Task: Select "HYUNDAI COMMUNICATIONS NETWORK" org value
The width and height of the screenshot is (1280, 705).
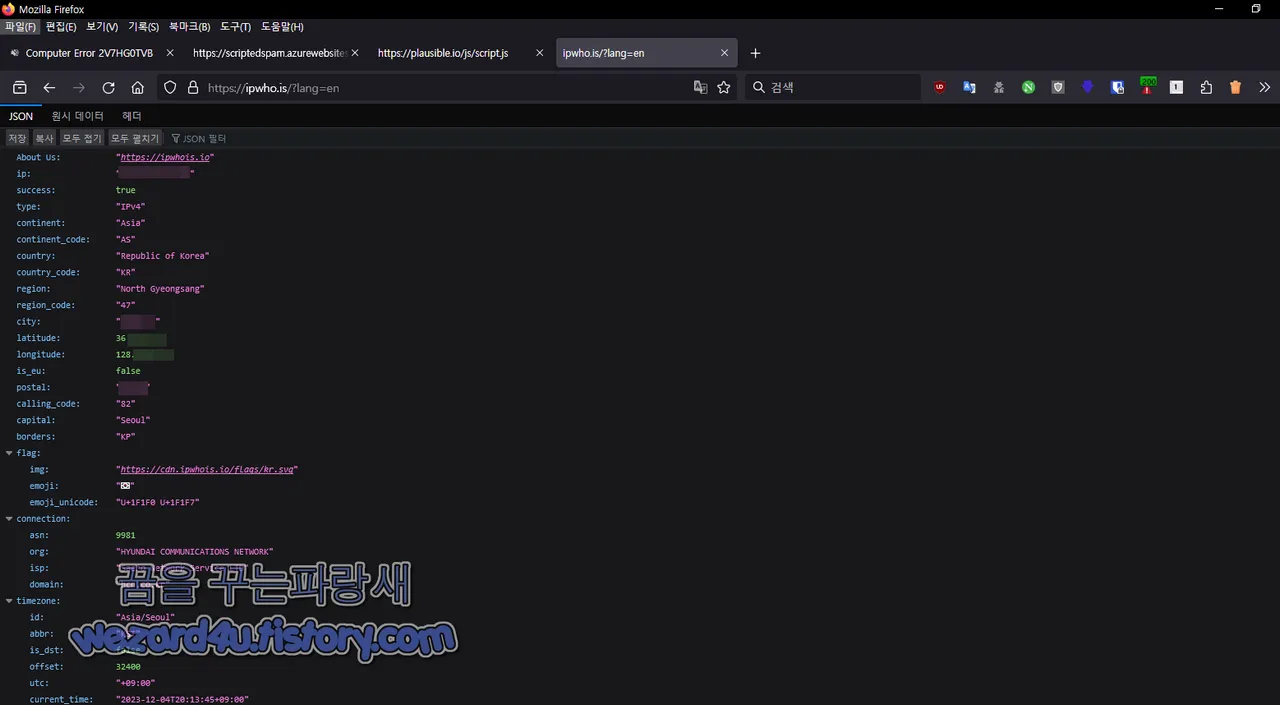Action: click(194, 552)
